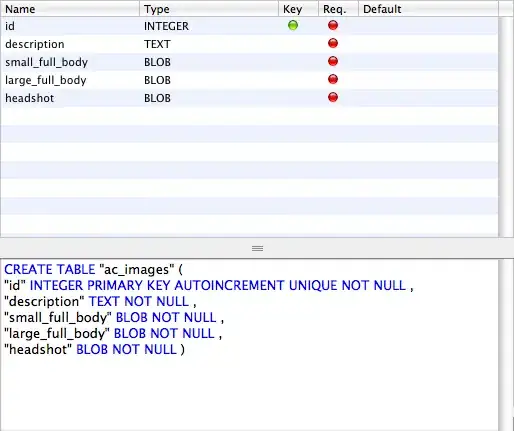514x431 pixels.
Task: Click the BLOB type of headshot
Action: (157, 98)
